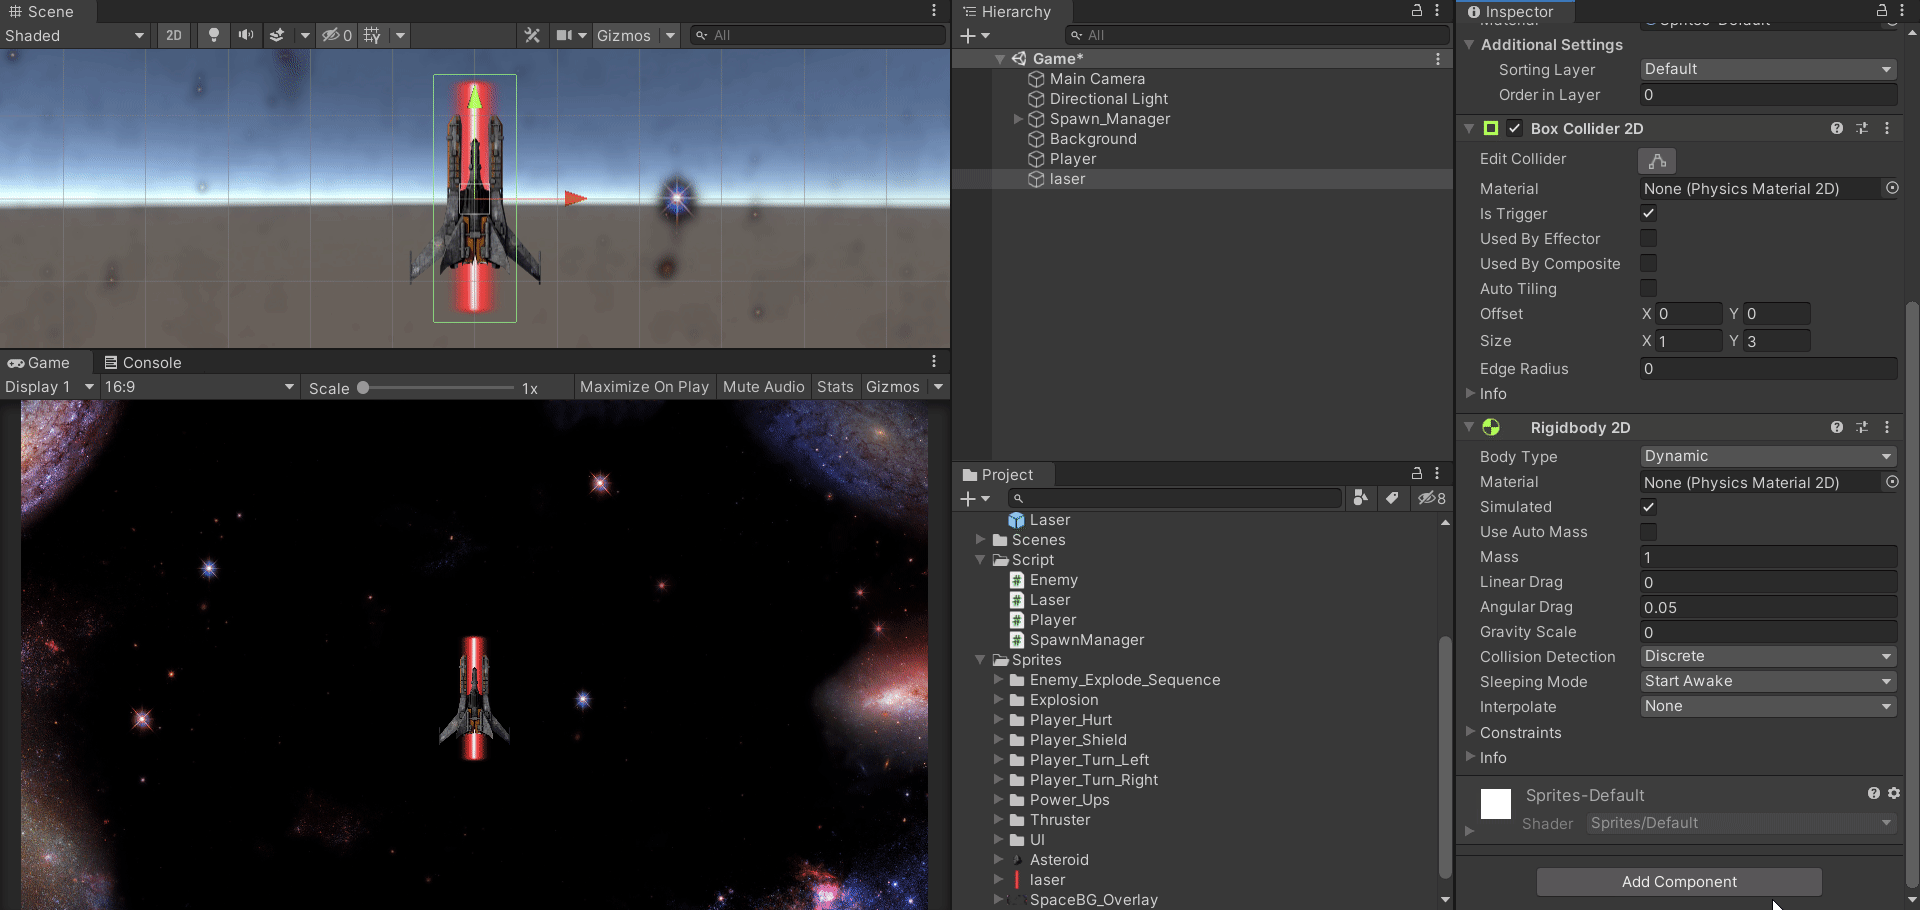1920x910 pixels.
Task: Open the Display 1 dropdown
Action: click(49, 387)
